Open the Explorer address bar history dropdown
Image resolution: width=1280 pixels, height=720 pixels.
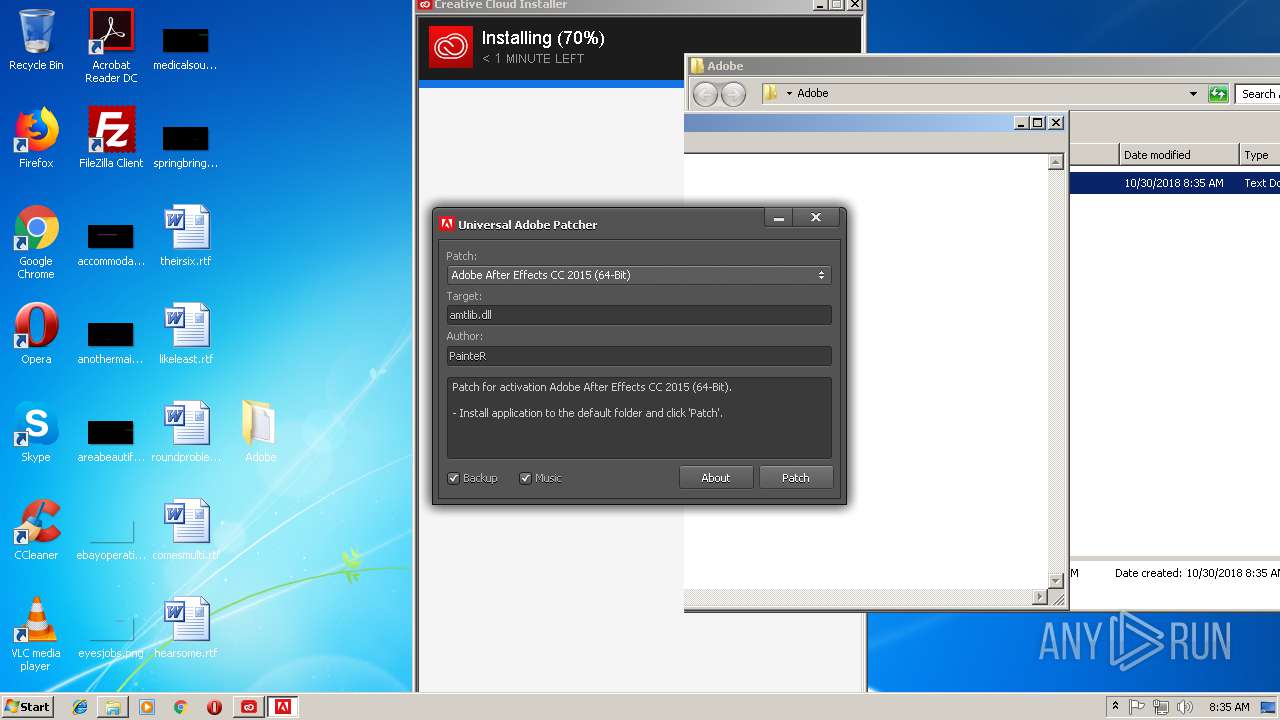click(1193, 94)
